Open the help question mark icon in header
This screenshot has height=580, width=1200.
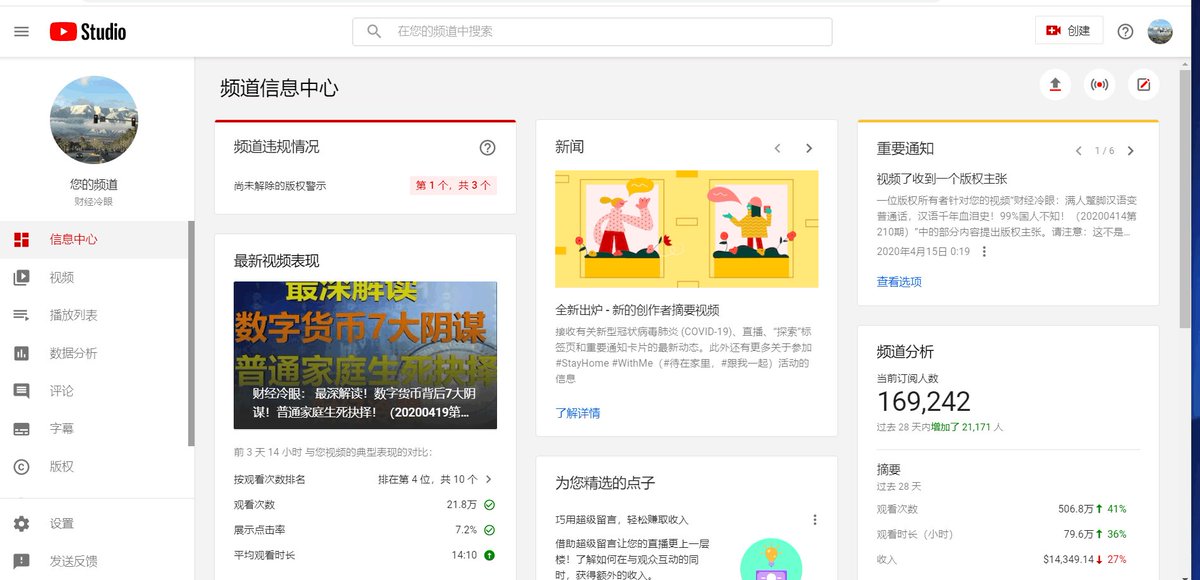point(1125,31)
